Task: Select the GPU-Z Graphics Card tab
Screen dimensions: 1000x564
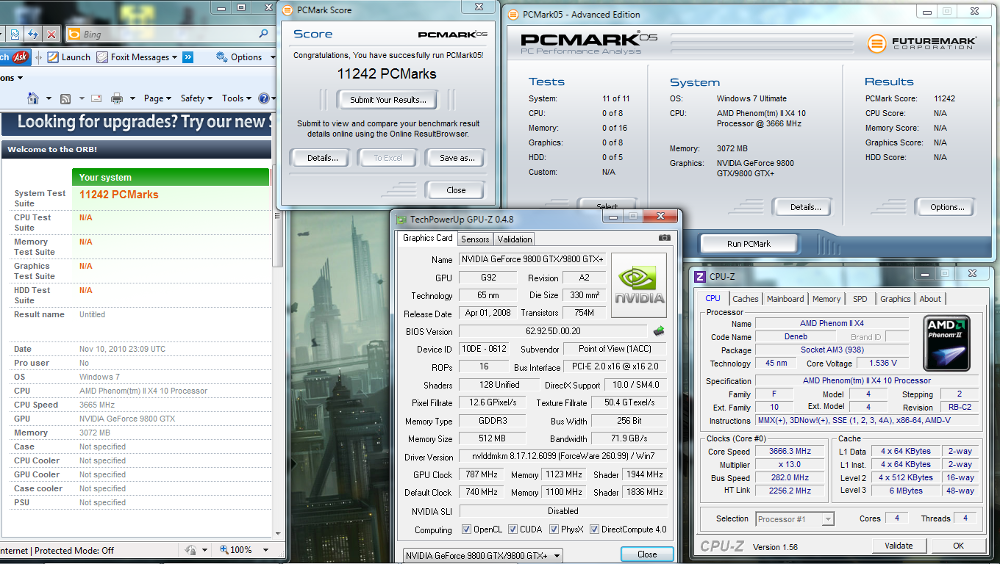Action: pyautogui.click(x=427, y=238)
